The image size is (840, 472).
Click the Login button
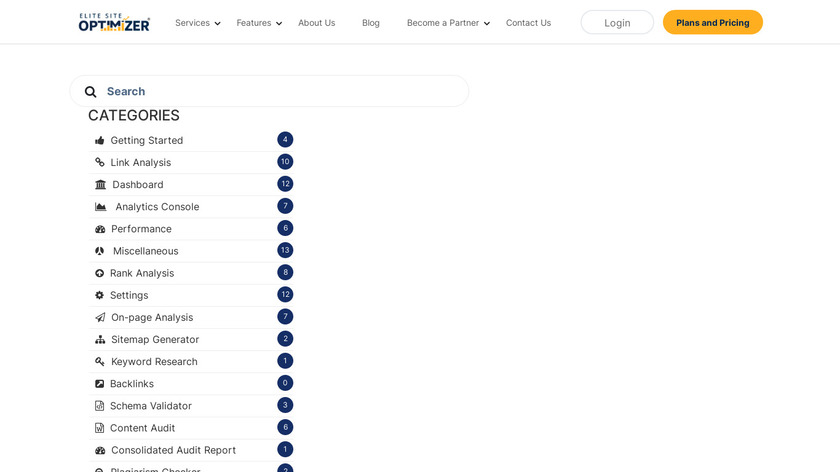(x=617, y=23)
